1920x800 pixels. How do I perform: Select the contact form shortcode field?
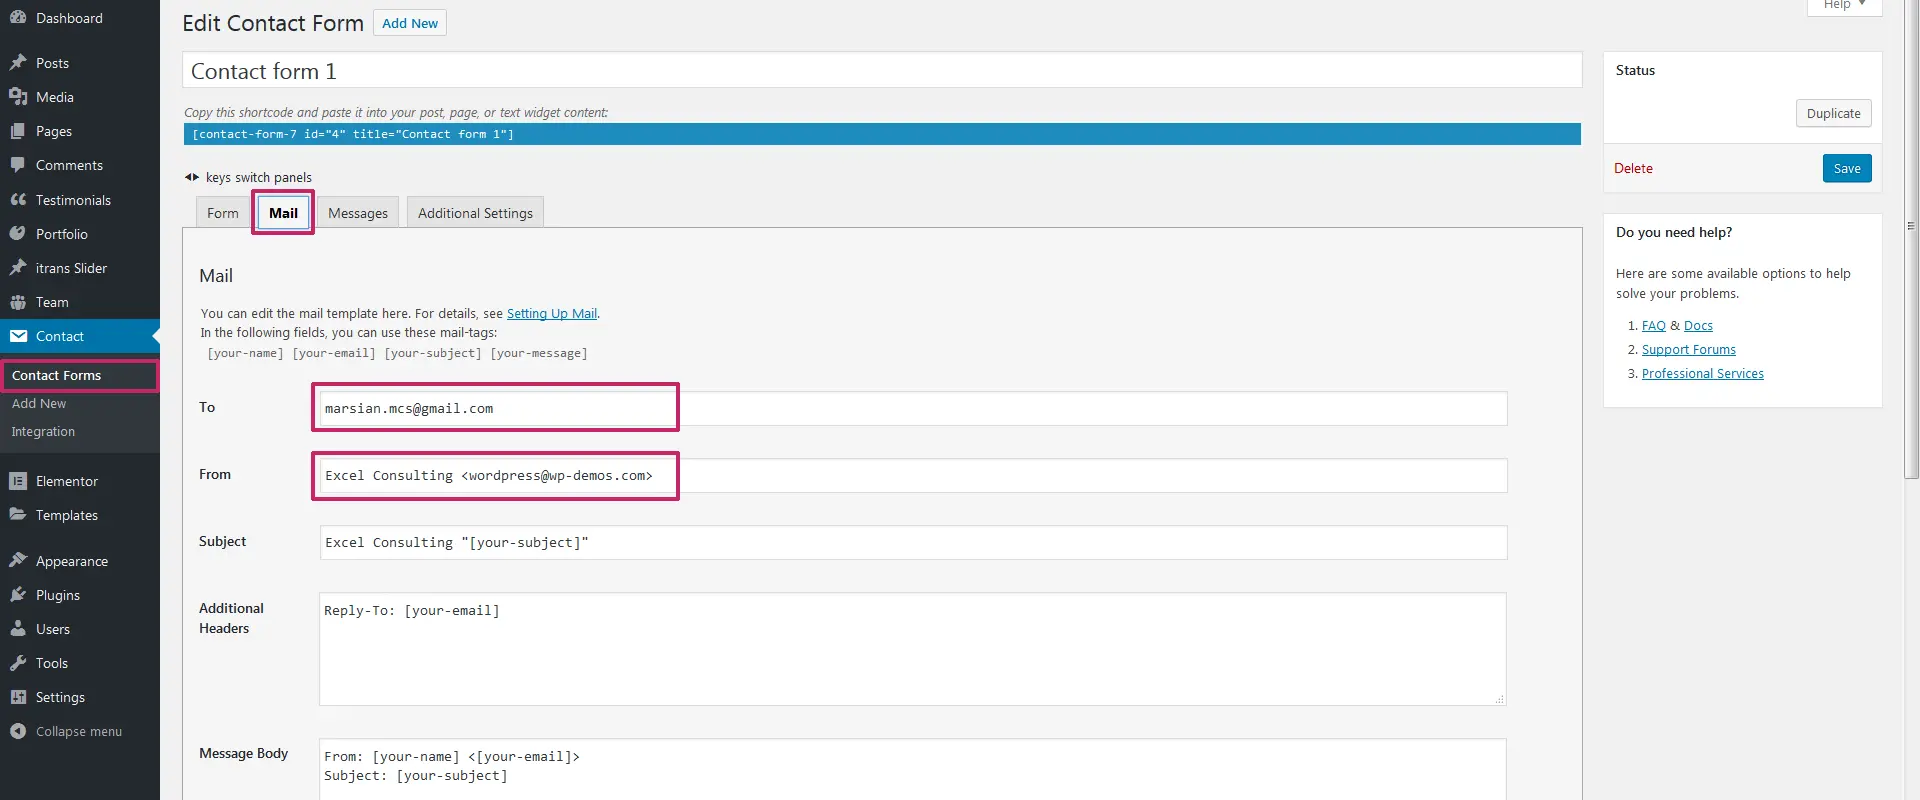(881, 134)
